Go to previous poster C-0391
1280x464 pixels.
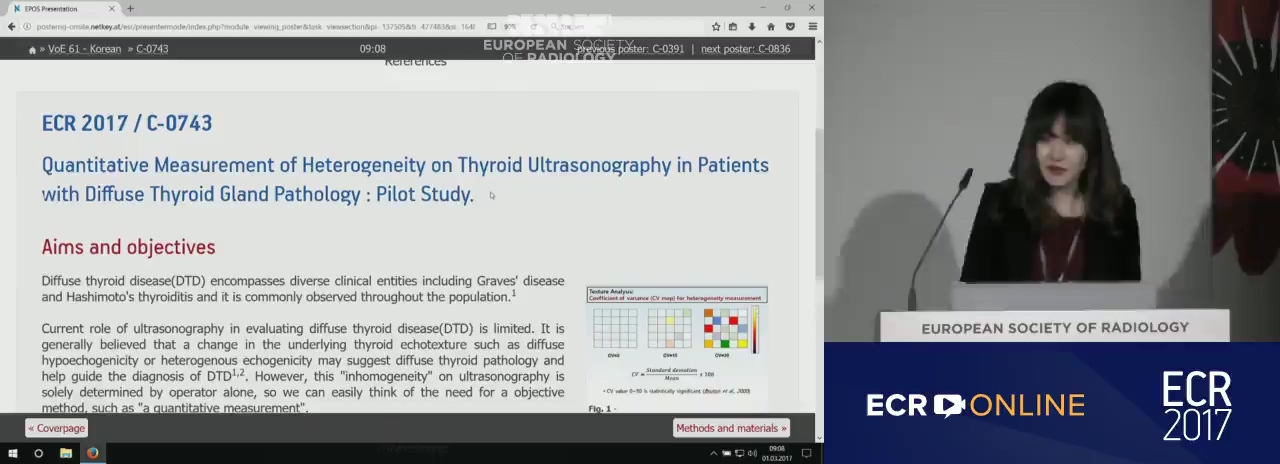point(630,49)
